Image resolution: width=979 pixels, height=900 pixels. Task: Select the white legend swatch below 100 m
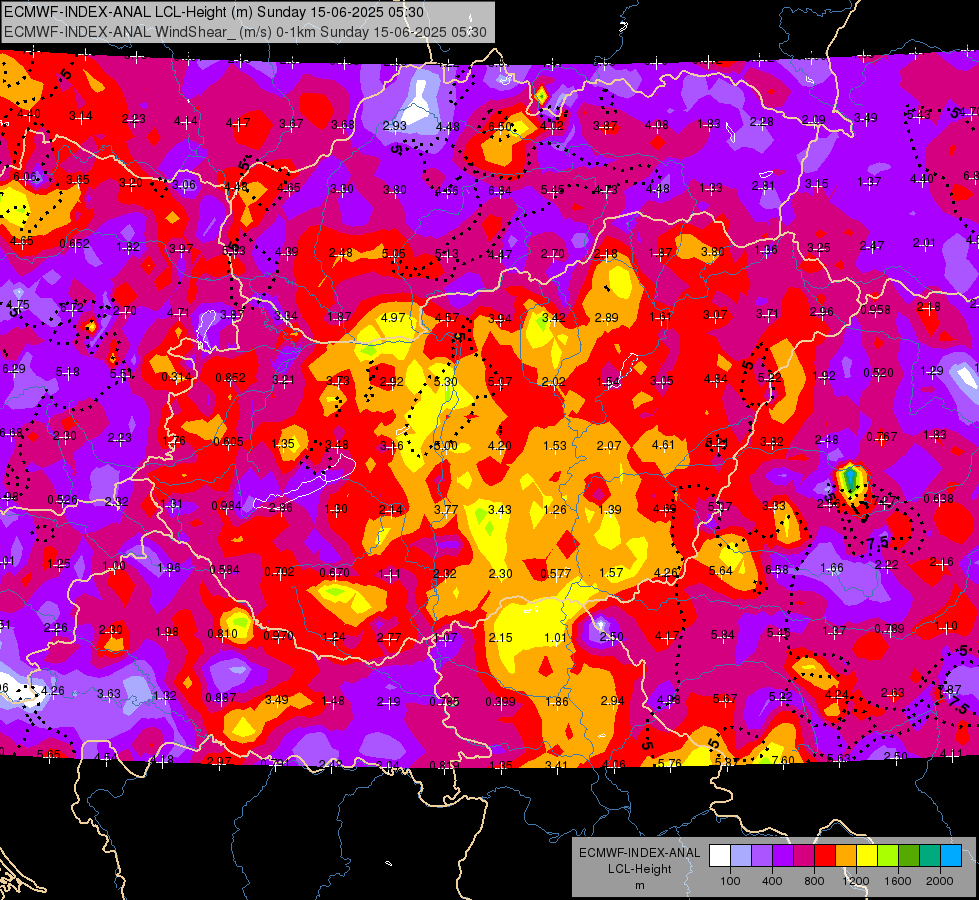click(720, 856)
